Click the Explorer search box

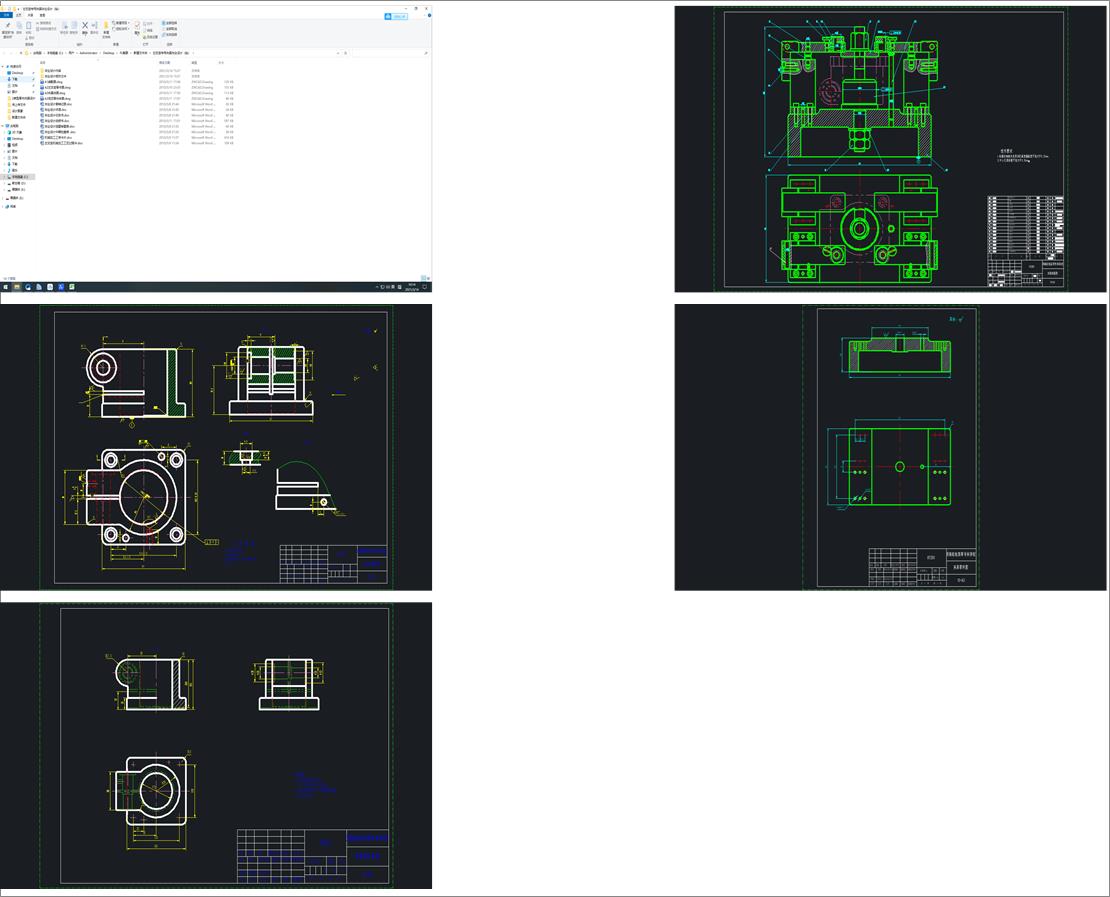click(x=389, y=53)
